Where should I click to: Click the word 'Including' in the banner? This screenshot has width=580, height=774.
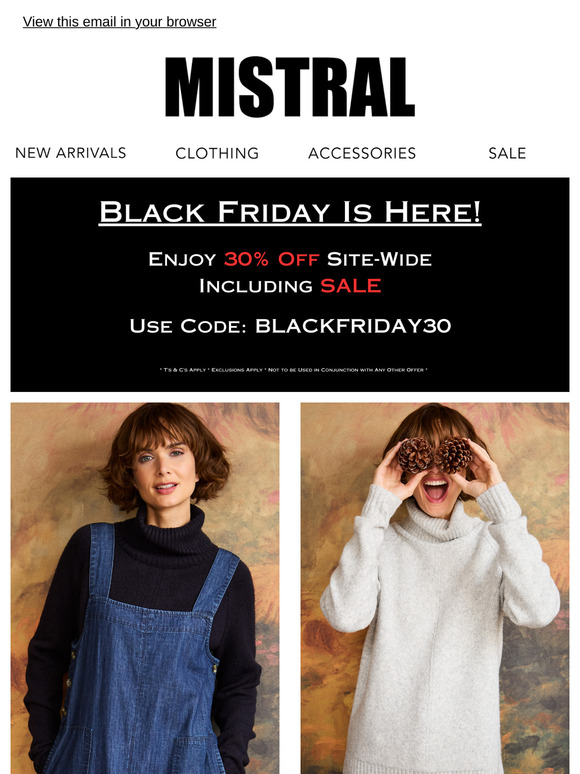[256, 286]
